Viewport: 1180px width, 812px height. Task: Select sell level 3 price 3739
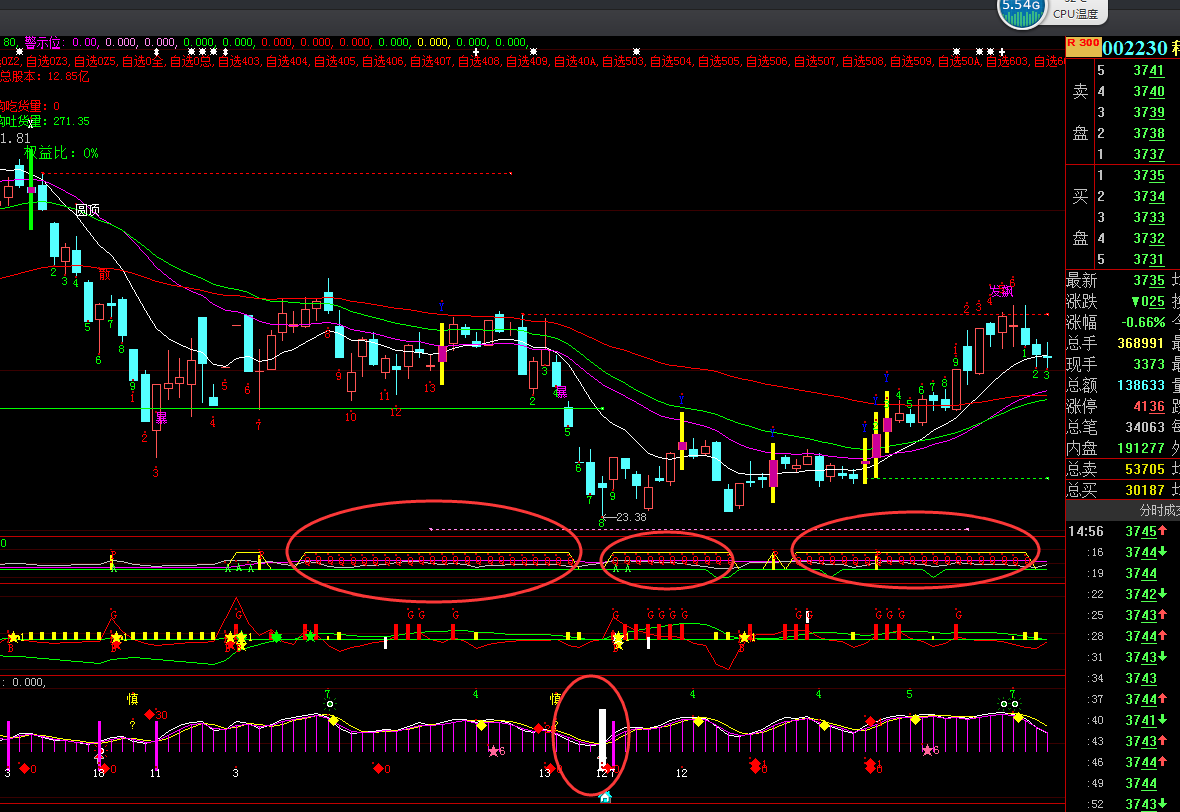(x=1149, y=112)
